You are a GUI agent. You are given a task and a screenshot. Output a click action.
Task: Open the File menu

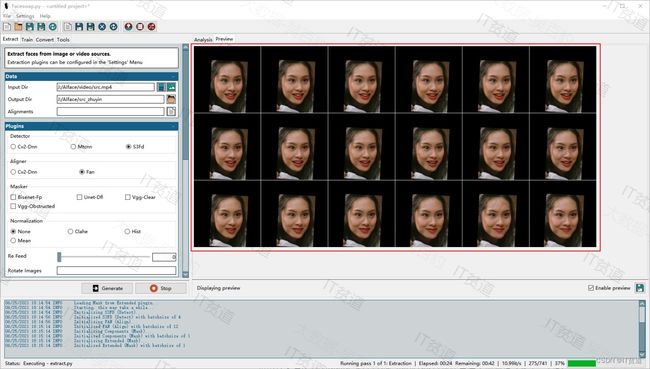tap(7, 16)
